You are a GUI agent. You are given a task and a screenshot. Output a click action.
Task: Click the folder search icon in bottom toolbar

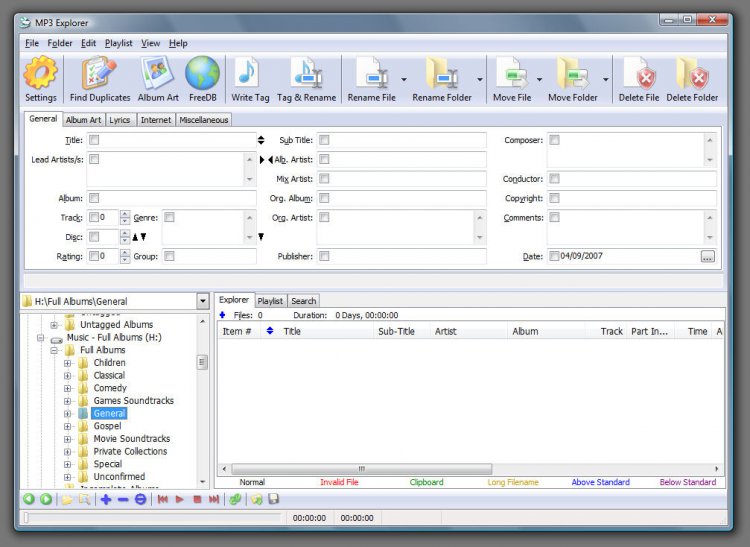point(85,499)
